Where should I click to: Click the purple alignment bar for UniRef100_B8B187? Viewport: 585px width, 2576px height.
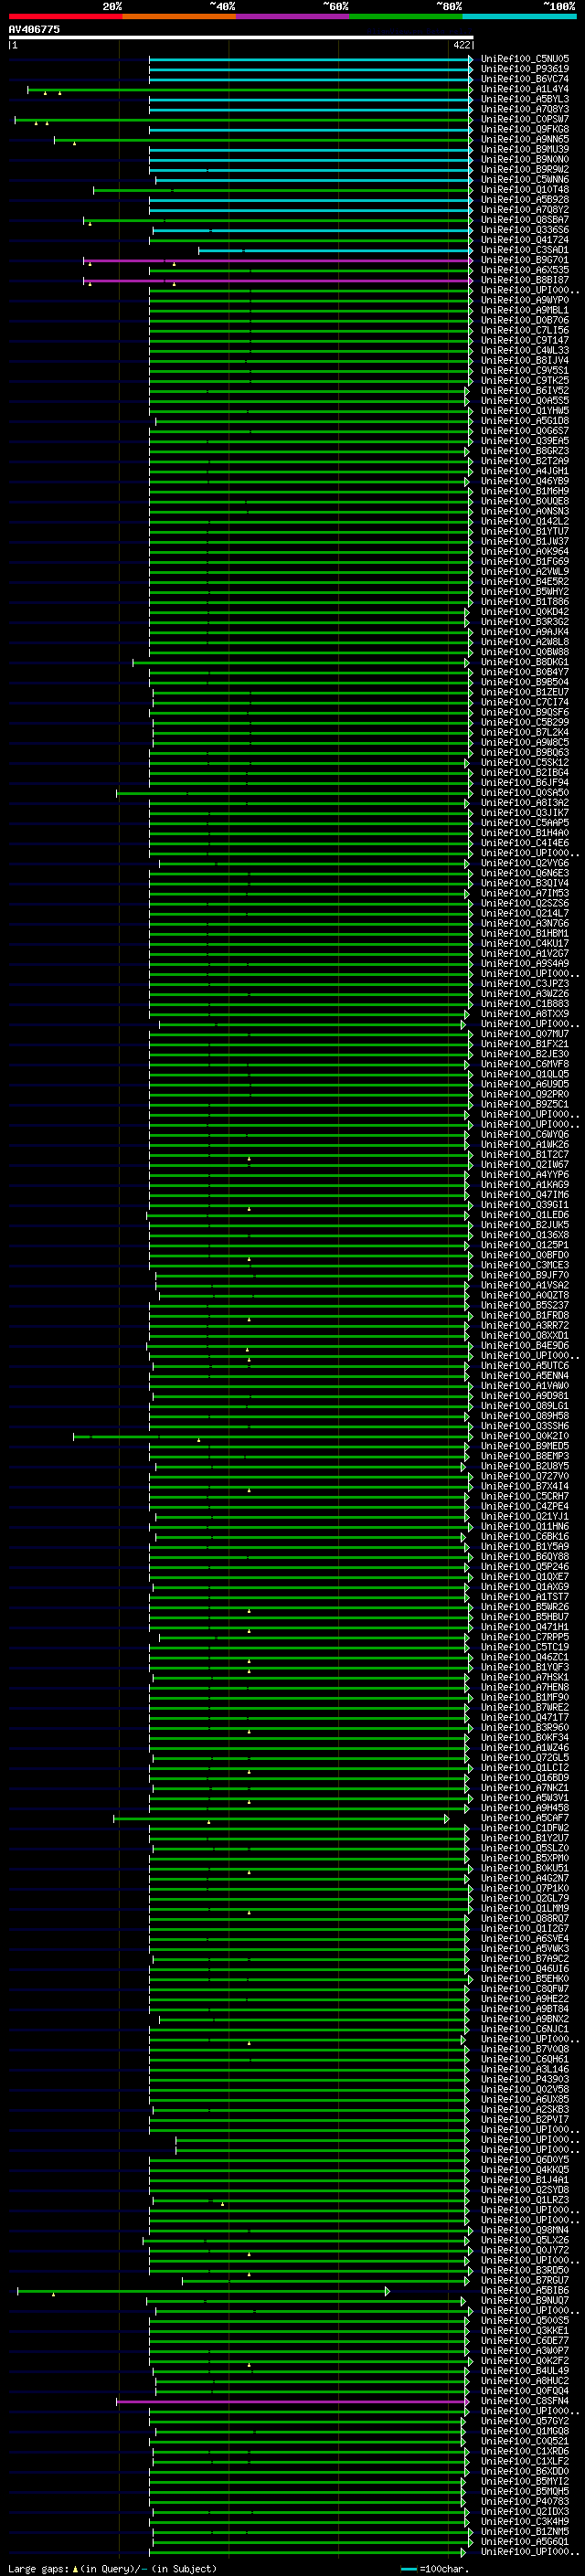pos(278,281)
